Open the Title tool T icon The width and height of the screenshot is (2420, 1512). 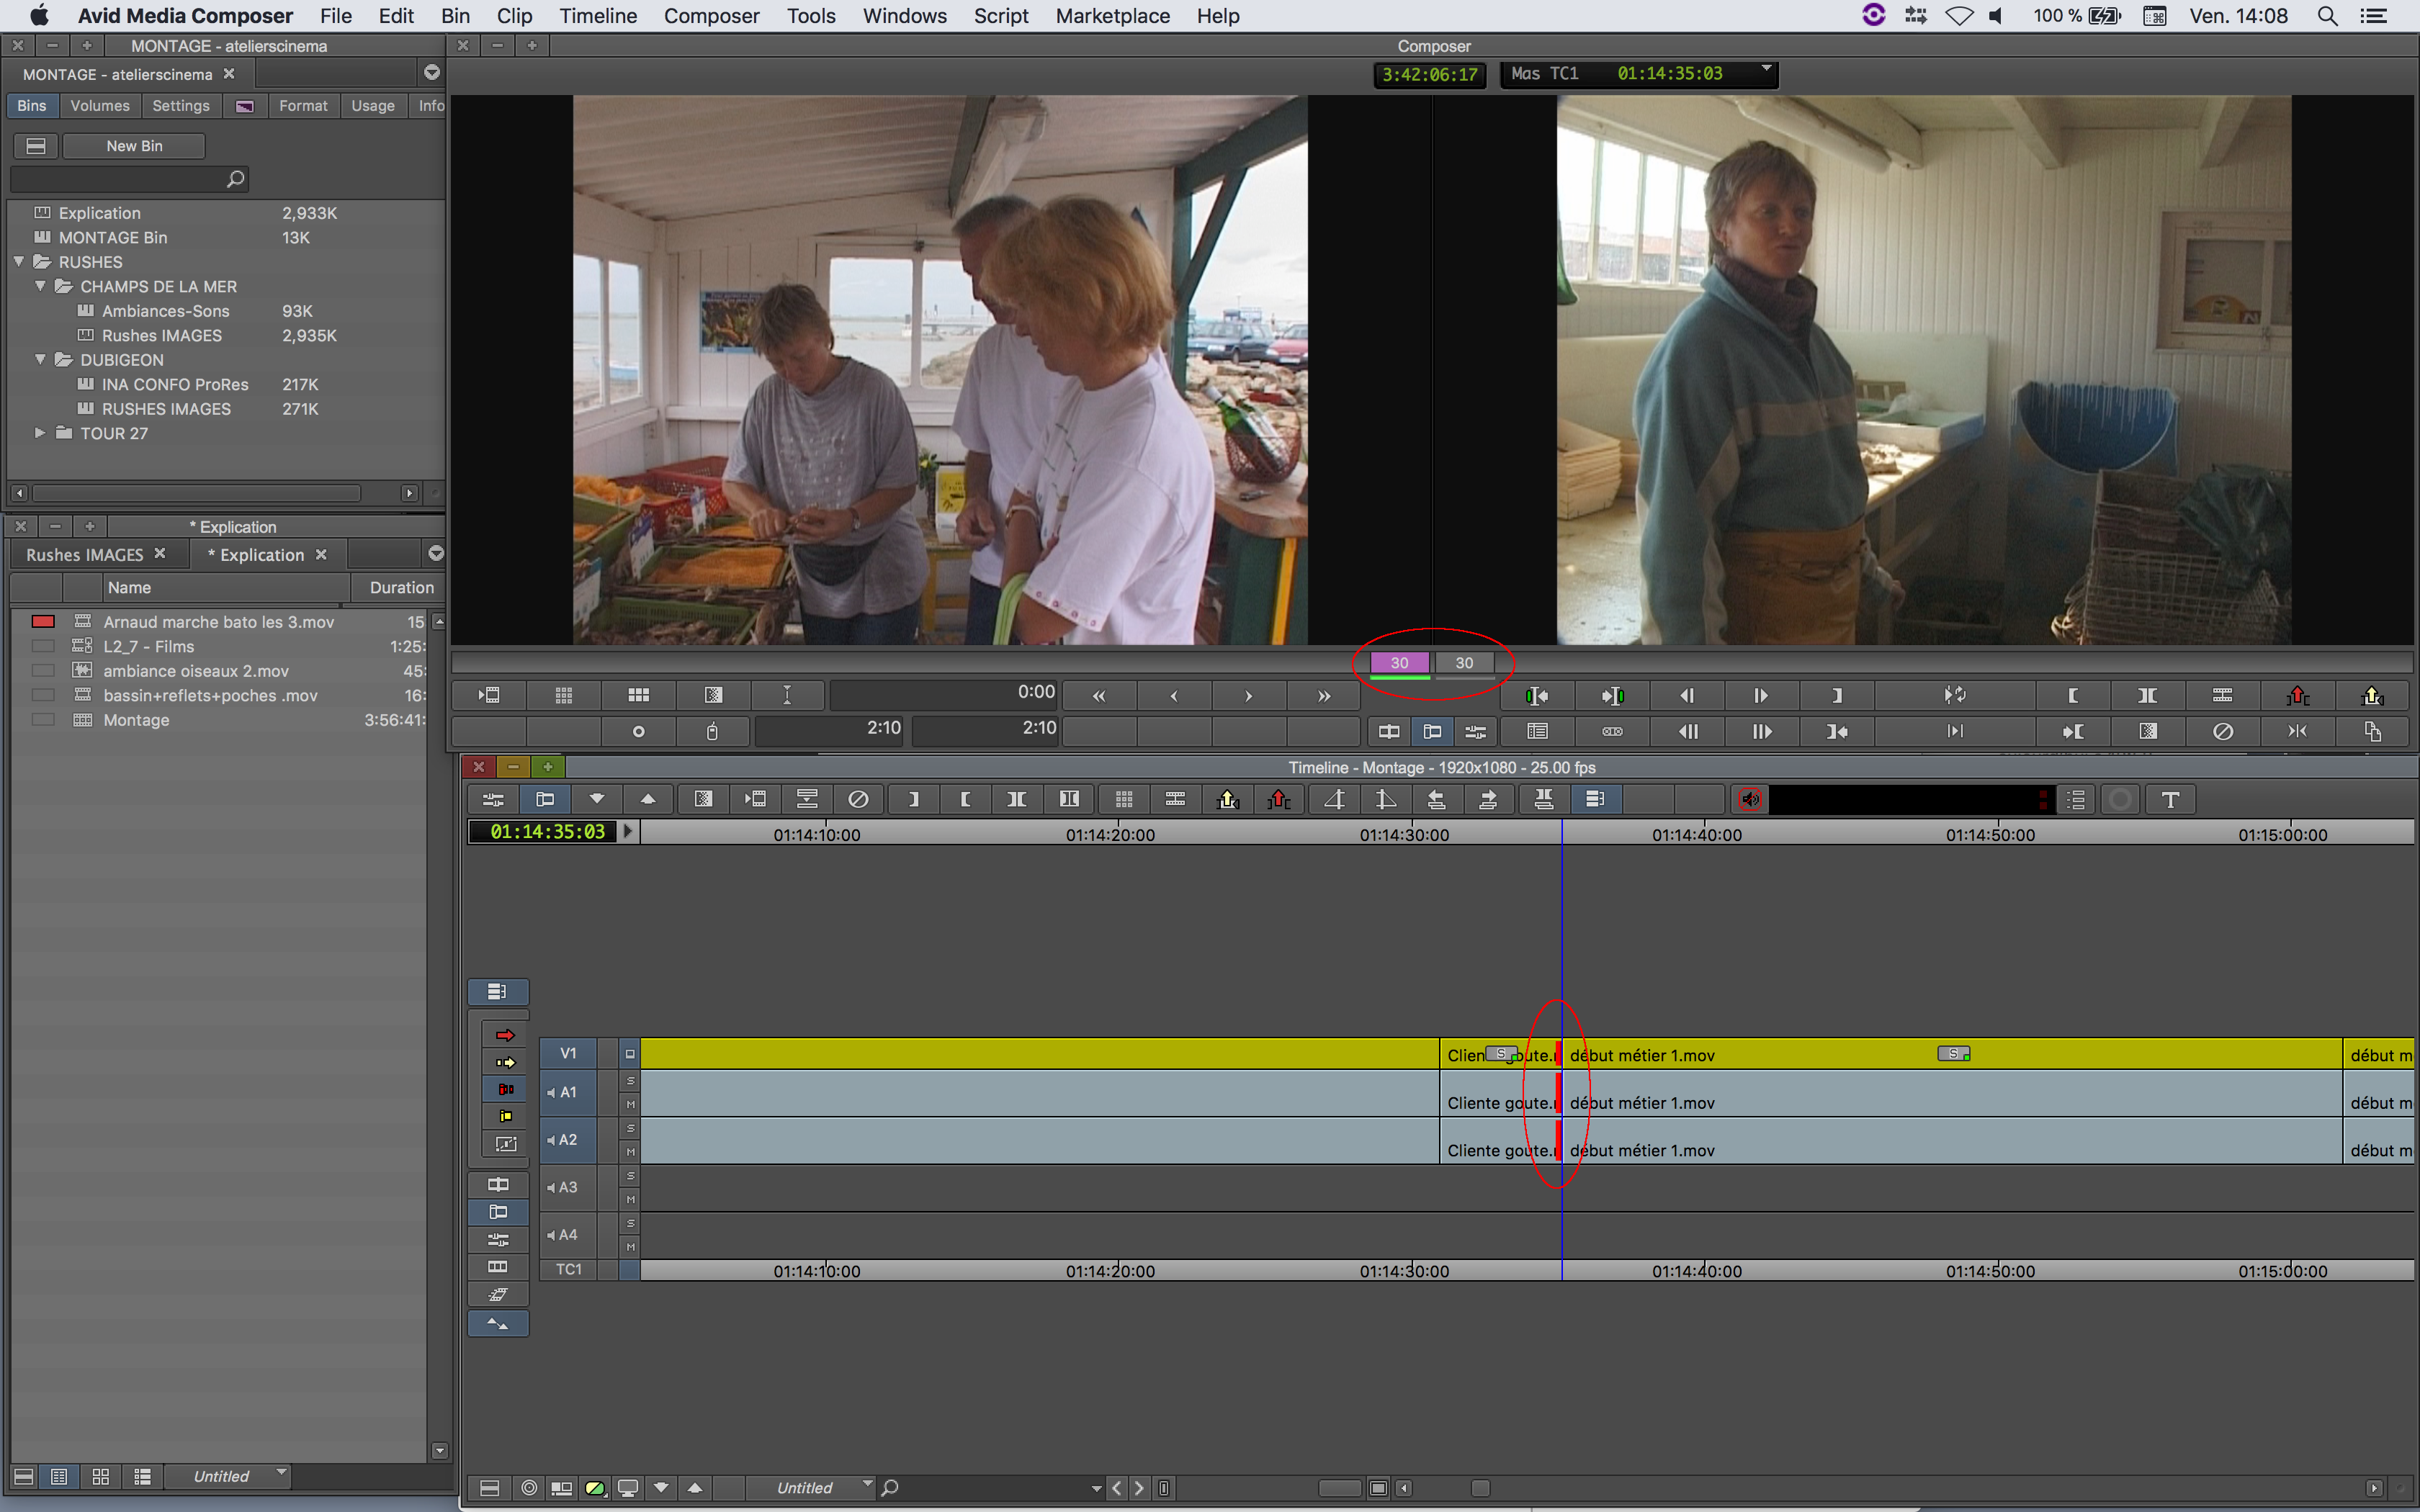tap(2170, 799)
